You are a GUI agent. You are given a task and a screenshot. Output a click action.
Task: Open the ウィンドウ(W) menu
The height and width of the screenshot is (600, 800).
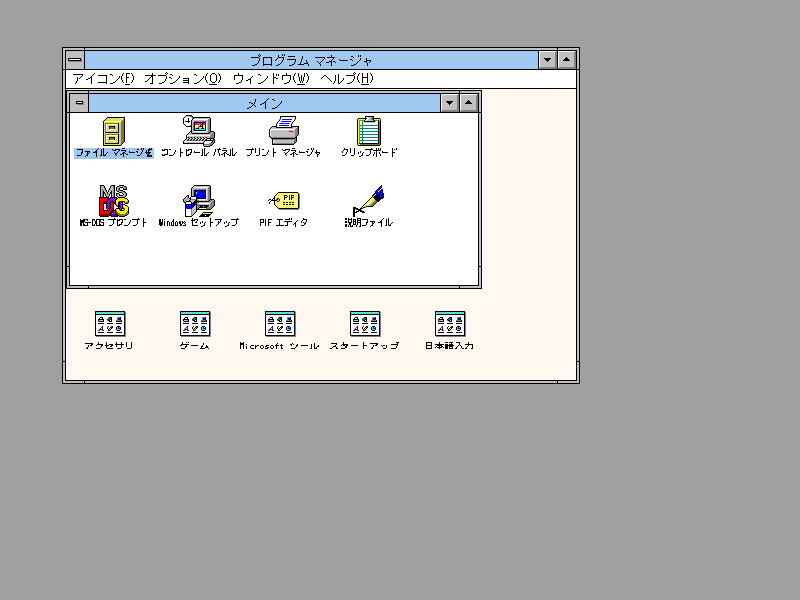[x=271, y=79]
